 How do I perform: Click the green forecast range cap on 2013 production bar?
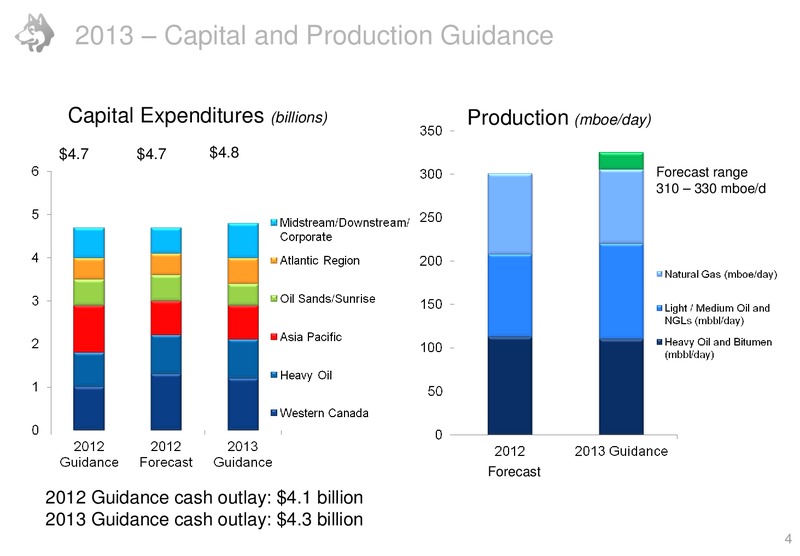621,161
